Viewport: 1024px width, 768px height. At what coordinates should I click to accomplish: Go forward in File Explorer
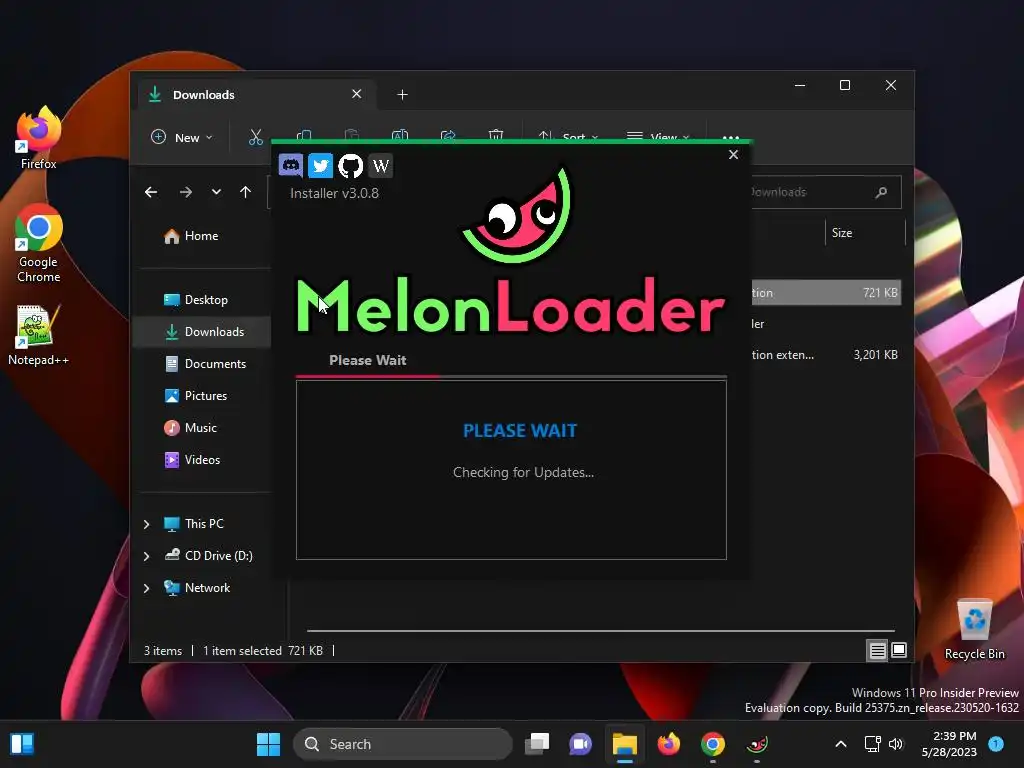coord(185,192)
